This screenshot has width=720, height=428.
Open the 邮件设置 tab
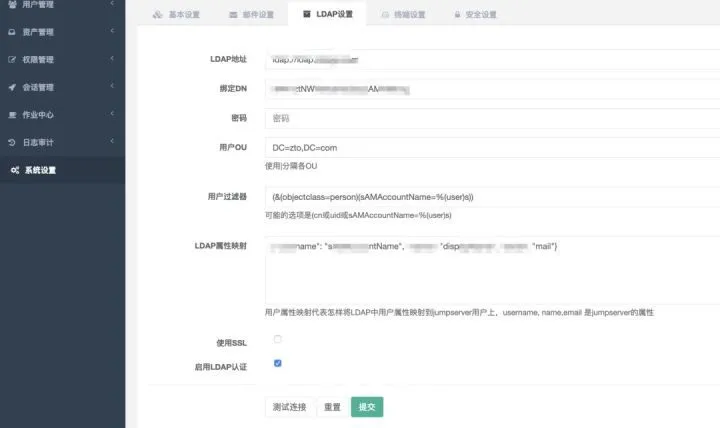click(x=251, y=15)
